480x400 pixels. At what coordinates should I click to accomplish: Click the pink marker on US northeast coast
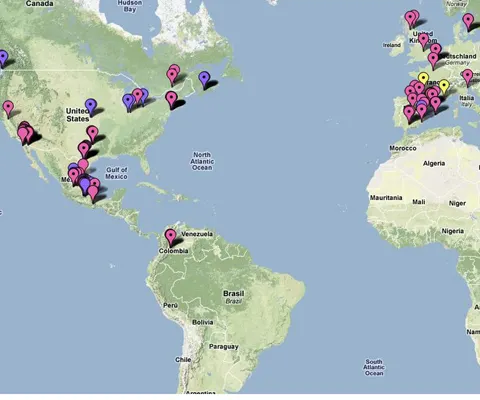point(171,99)
